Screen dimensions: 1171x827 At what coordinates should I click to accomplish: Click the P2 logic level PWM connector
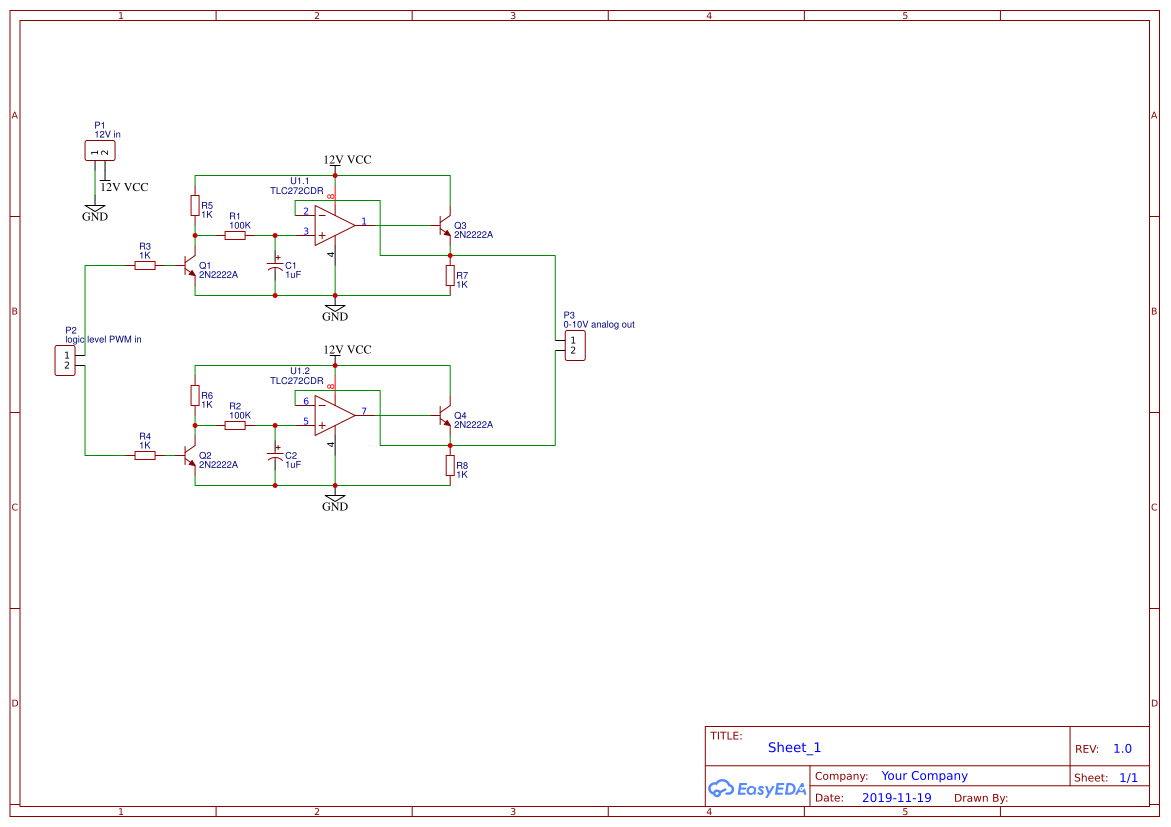point(65,360)
